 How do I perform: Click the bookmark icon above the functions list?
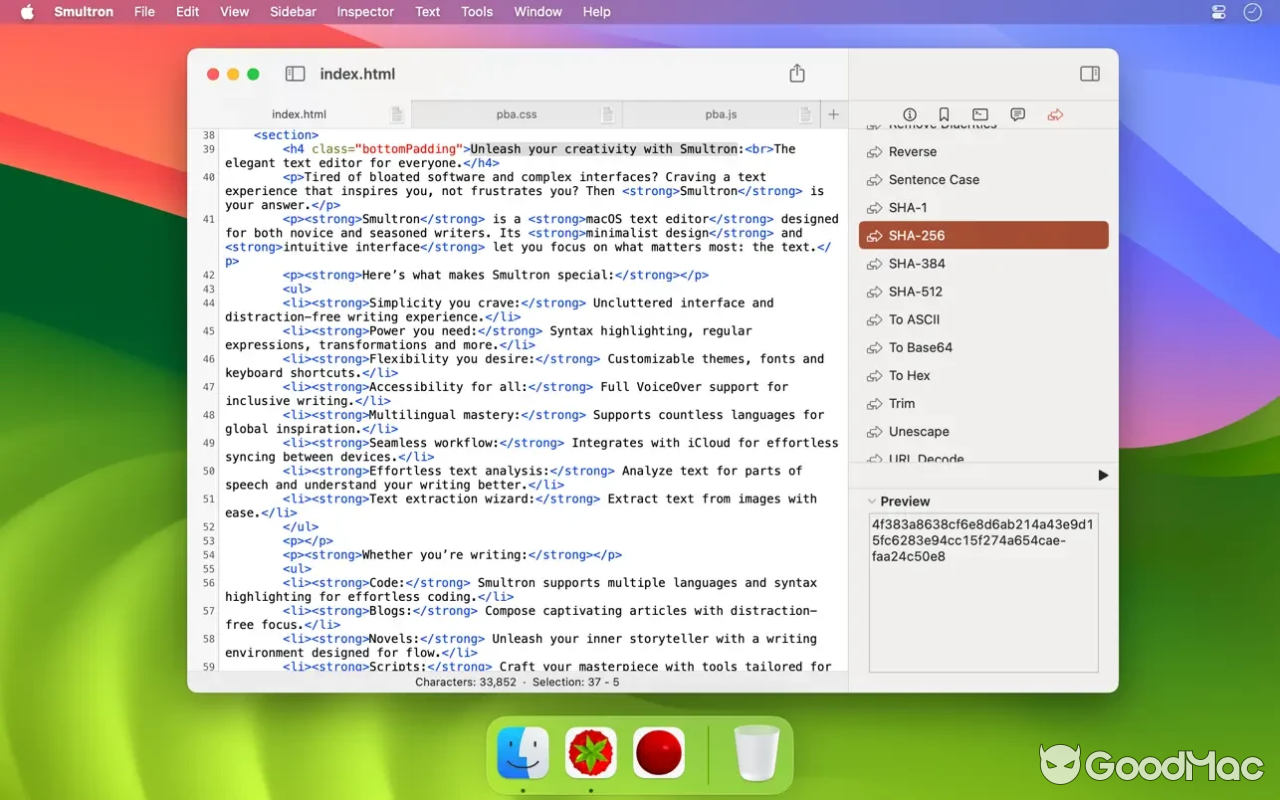click(943, 114)
